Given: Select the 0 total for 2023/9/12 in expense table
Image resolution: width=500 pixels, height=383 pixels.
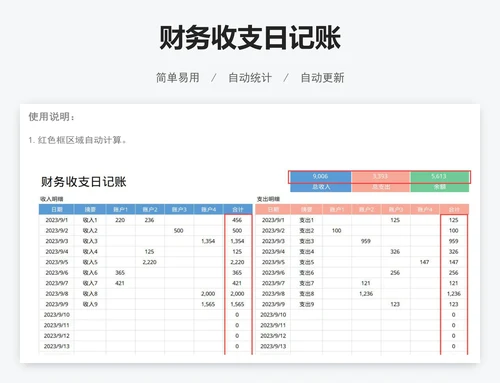Looking at the screenshot, I should coord(454,336).
